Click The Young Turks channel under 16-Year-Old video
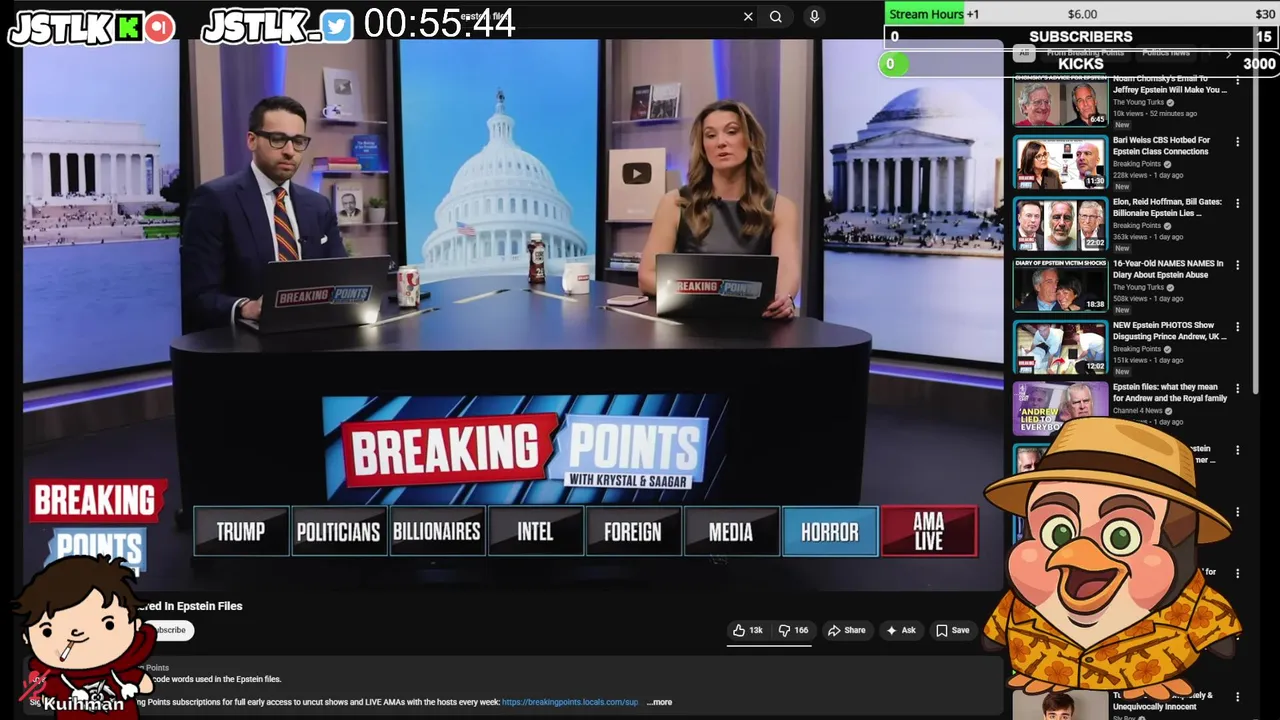Viewport: 1280px width, 720px height. [1138, 287]
